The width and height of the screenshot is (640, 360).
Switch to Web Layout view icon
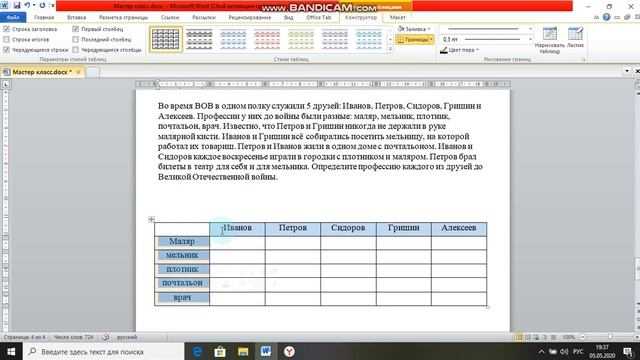click(536, 337)
